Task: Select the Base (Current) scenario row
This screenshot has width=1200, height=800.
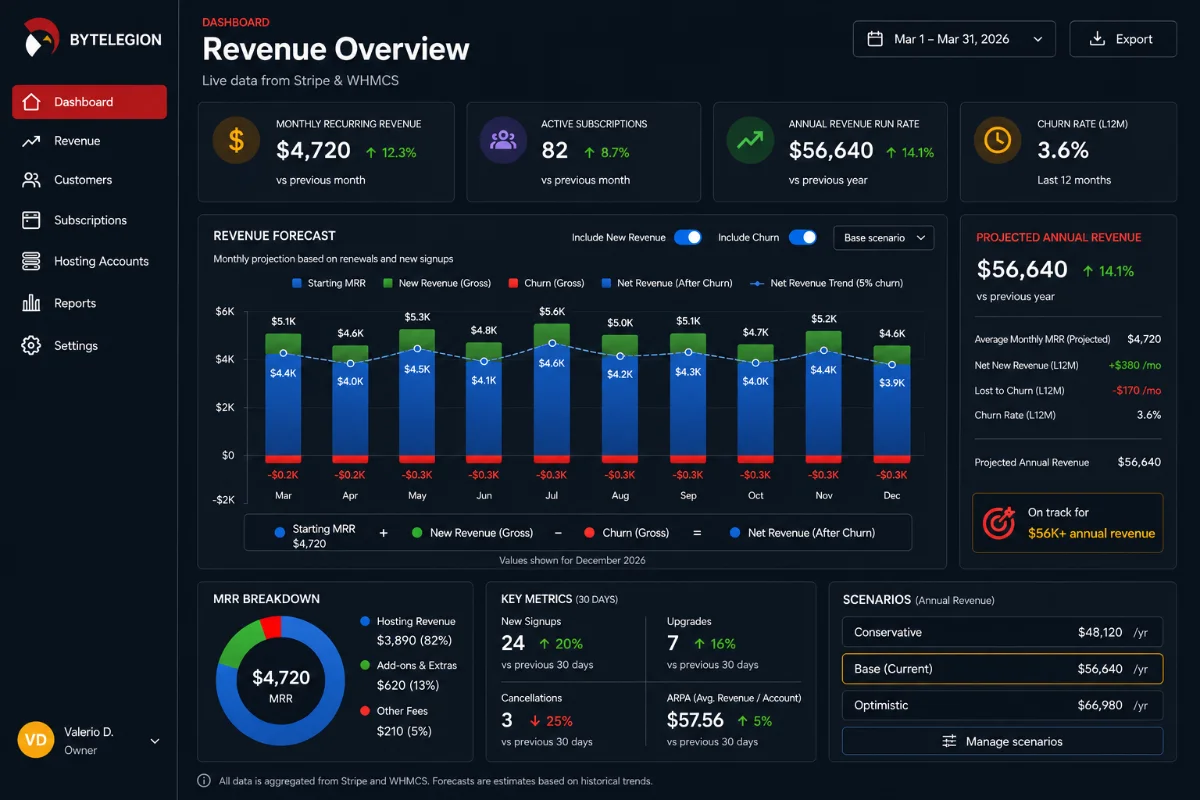Action: pyautogui.click(x=1002, y=668)
